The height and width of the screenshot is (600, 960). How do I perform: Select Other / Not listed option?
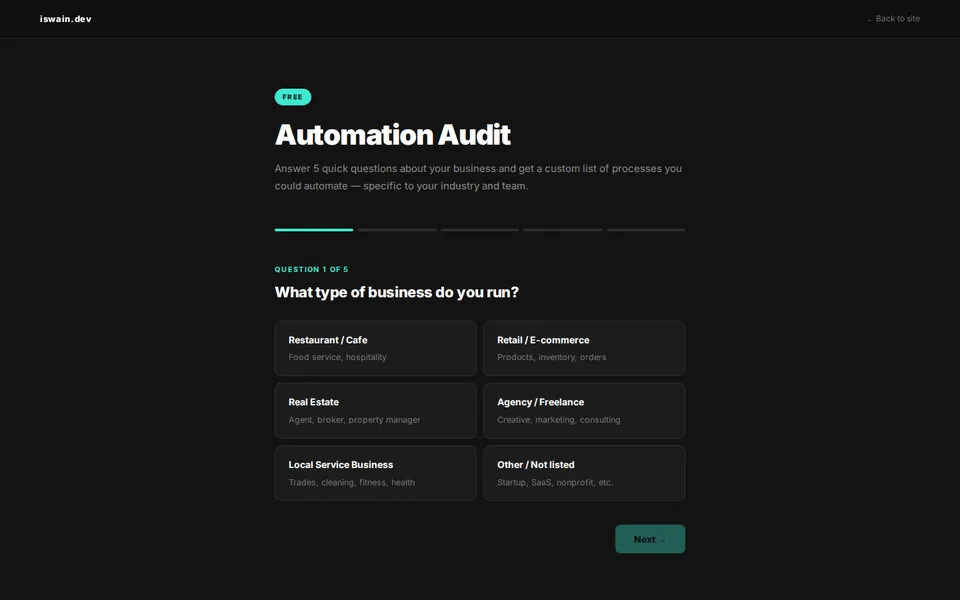584,473
